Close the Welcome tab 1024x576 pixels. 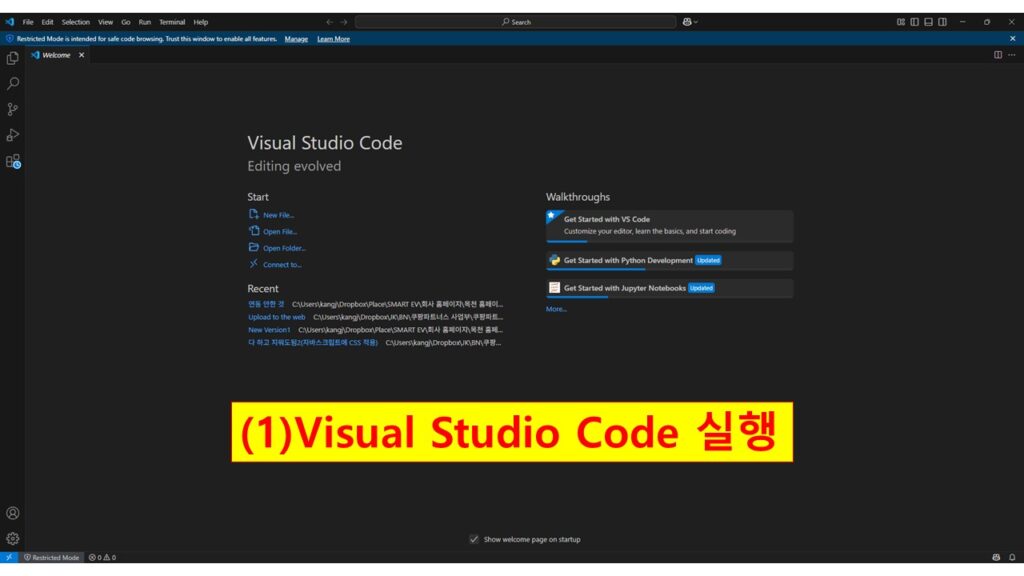[x=82, y=56]
